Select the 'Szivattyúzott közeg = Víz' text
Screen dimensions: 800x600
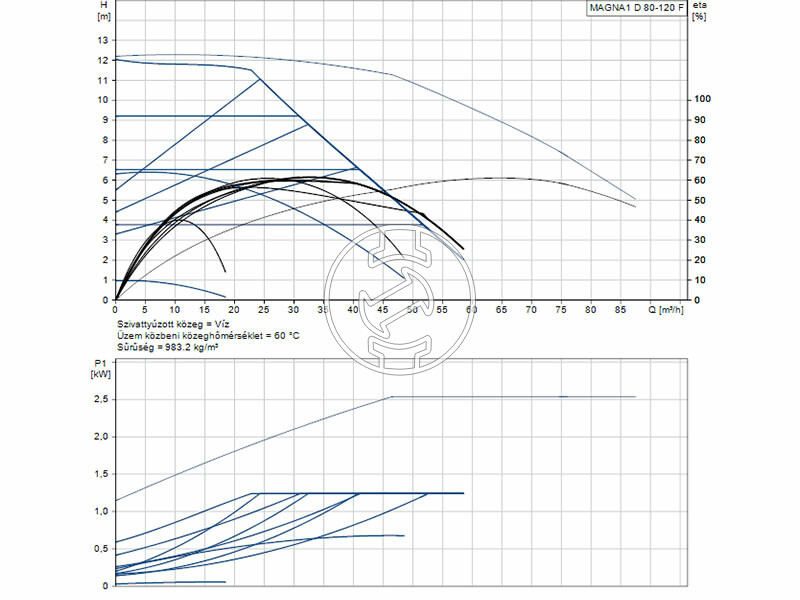pyautogui.click(x=172, y=325)
